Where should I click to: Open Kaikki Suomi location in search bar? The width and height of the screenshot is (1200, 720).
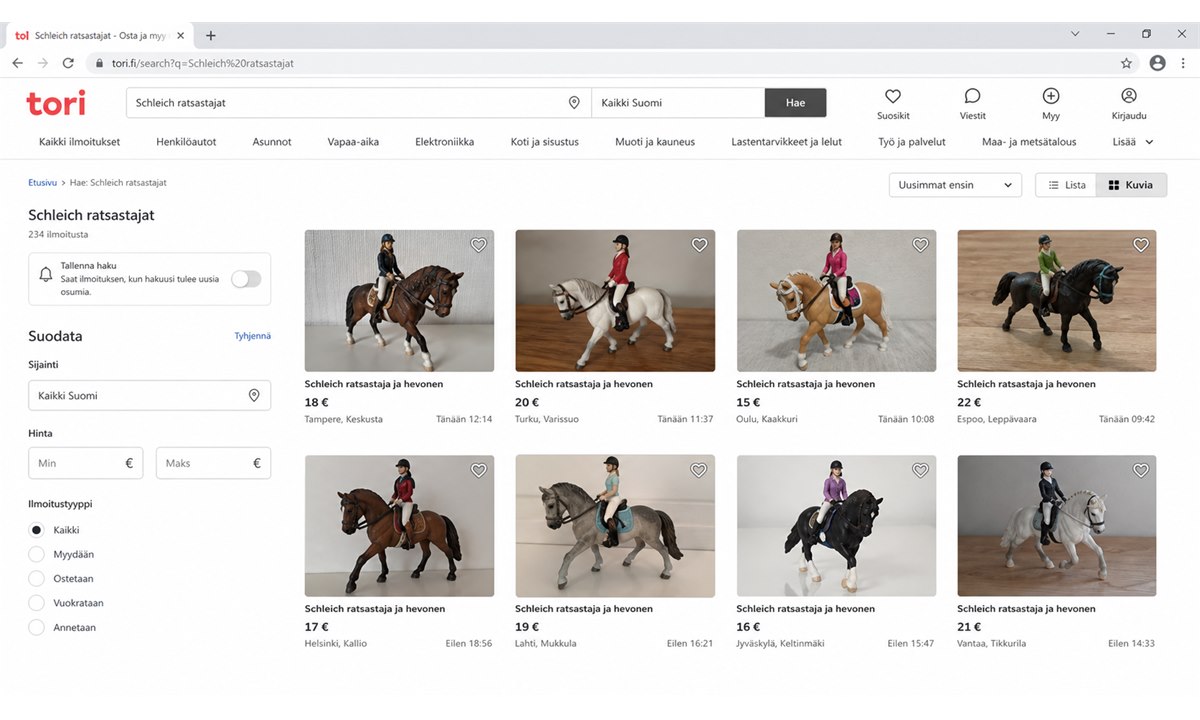point(678,103)
